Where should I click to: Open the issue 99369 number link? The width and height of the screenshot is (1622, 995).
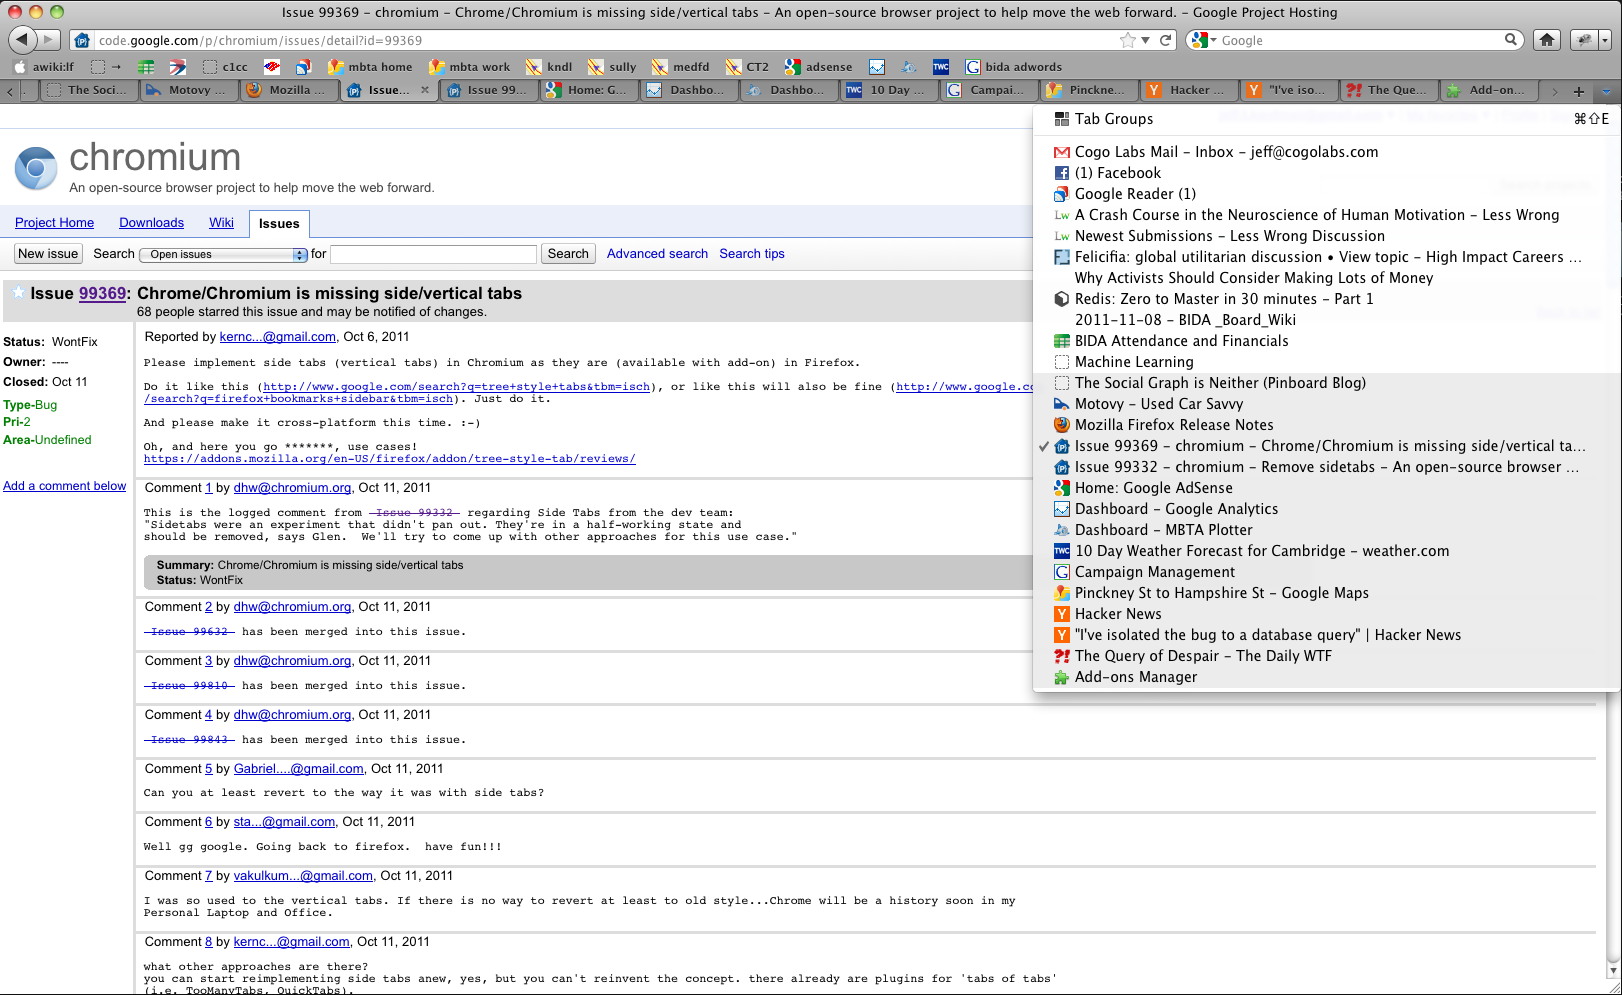click(102, 294)
